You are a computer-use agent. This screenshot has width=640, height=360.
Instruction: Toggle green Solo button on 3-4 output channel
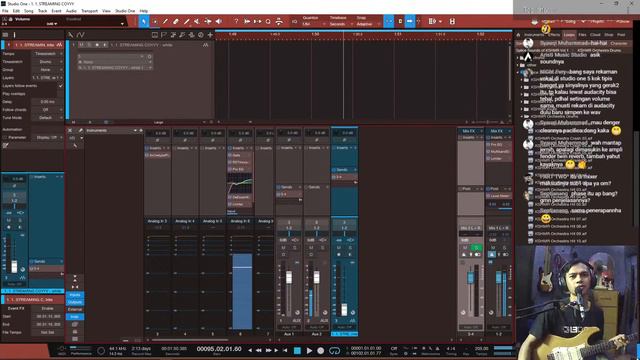476,248
